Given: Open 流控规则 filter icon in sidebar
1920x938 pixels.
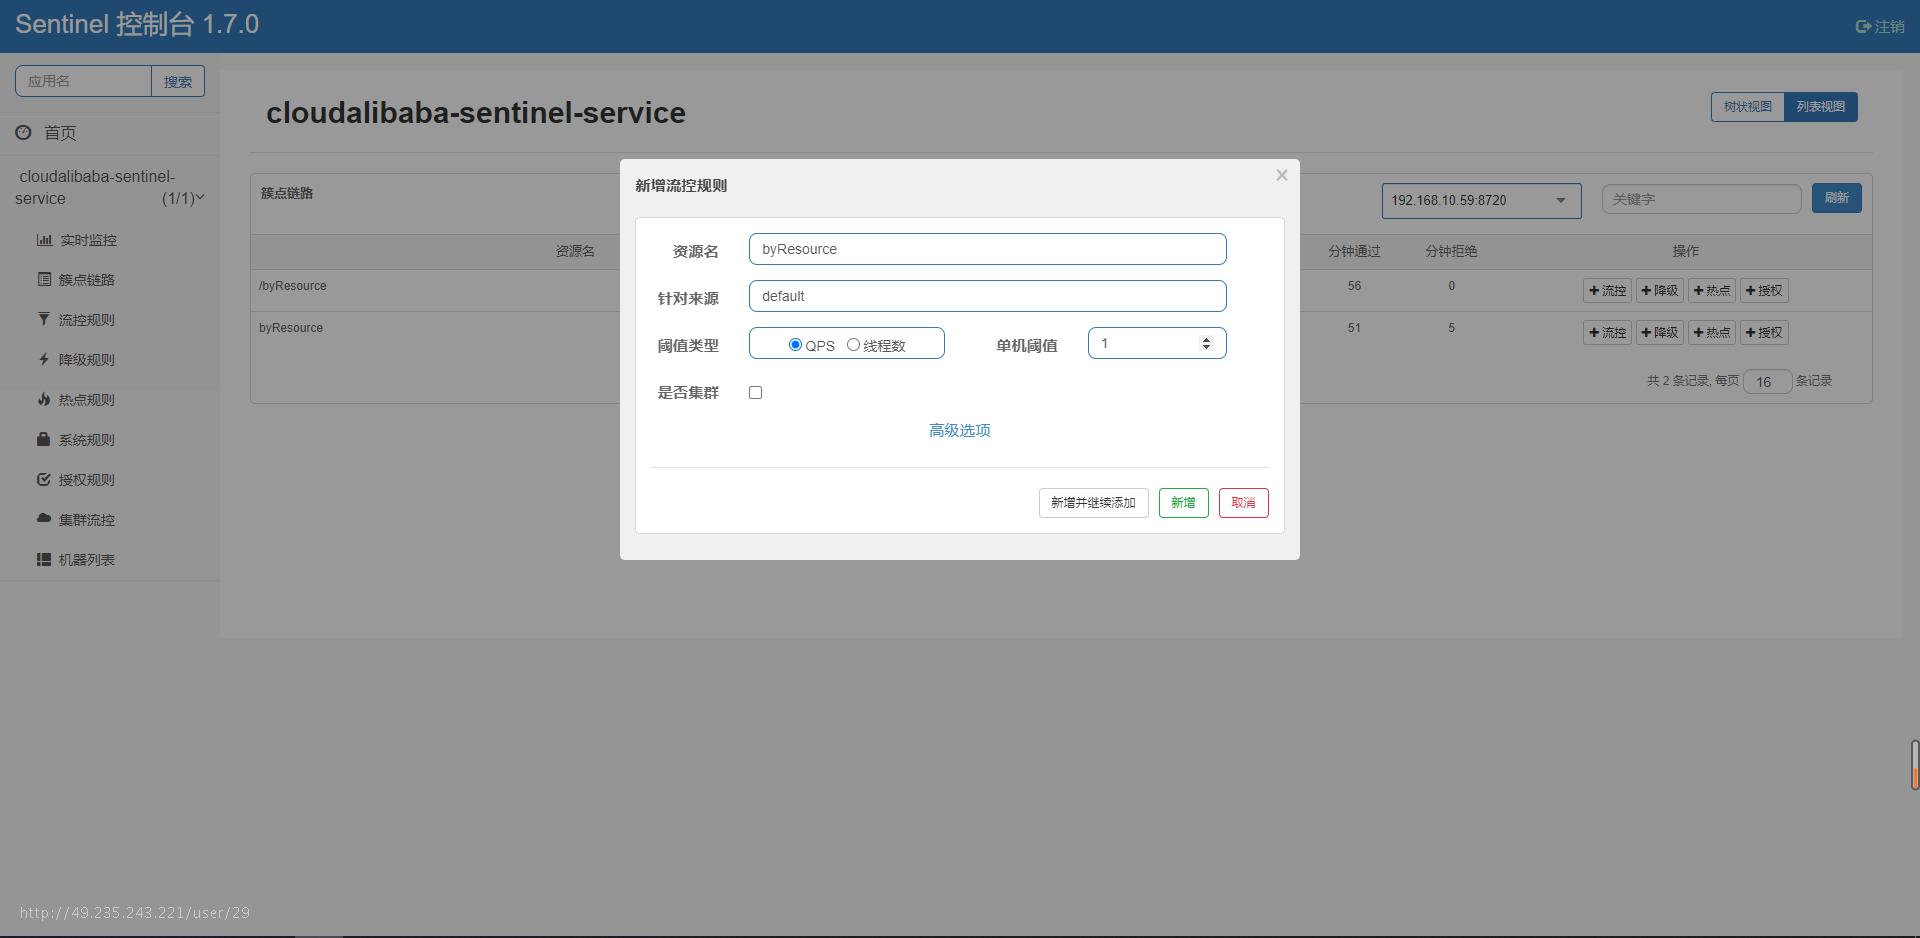Looking at the screenshot, I should click(44, 320).
